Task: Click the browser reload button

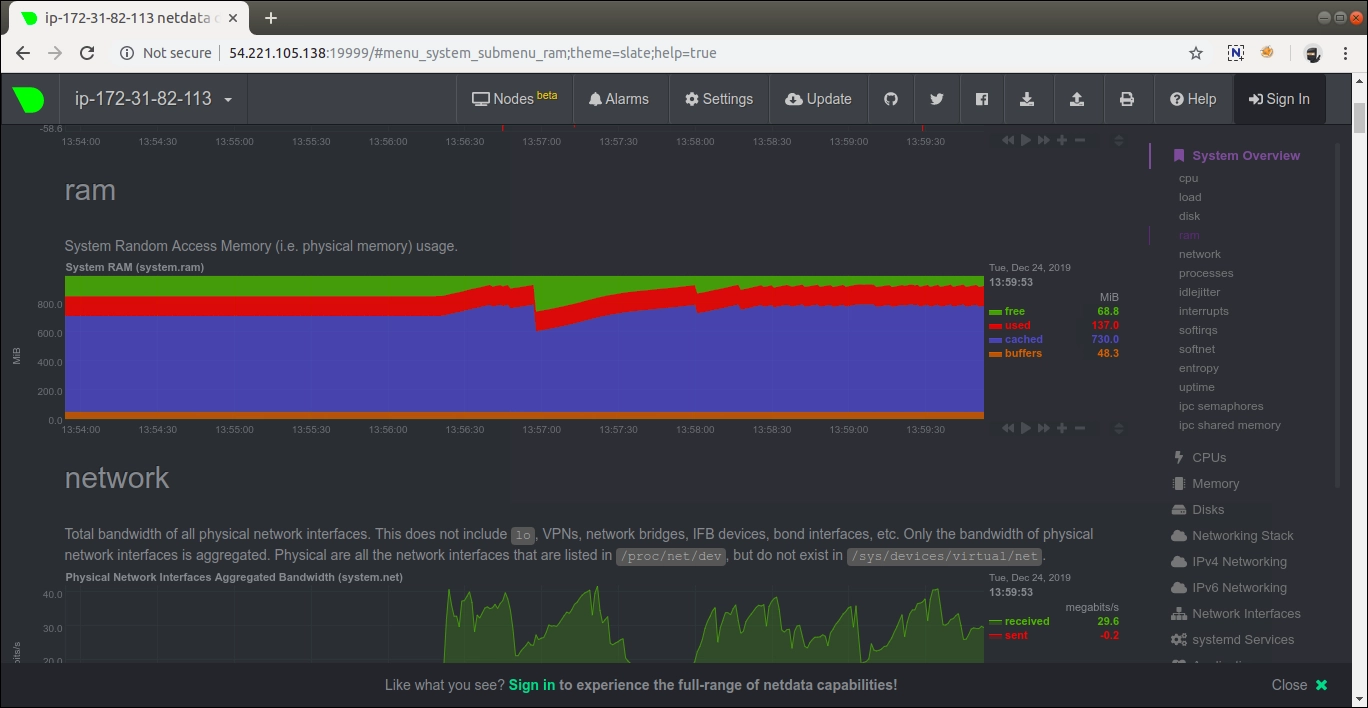Action: click(x=87, y=53)
